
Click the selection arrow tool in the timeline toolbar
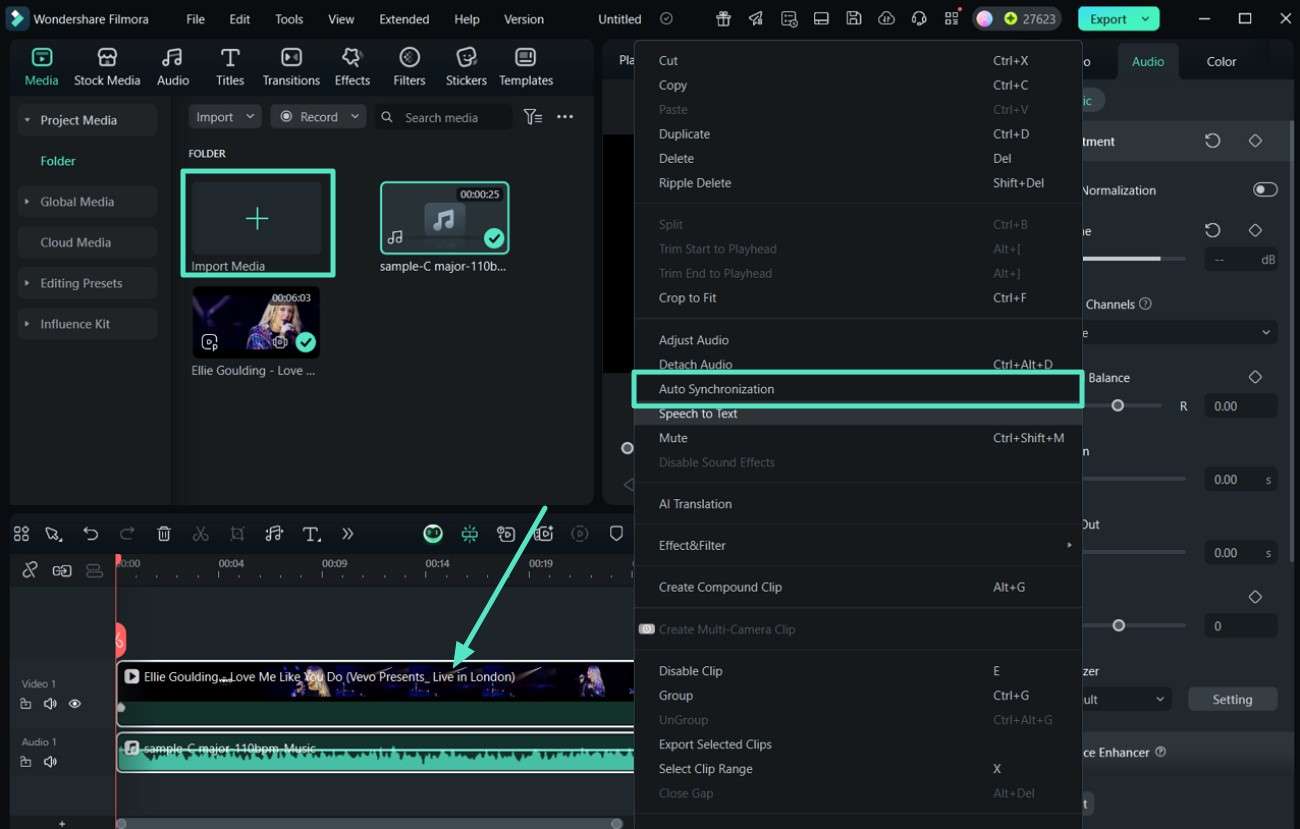pyautogui.click(x=54, y=534)
